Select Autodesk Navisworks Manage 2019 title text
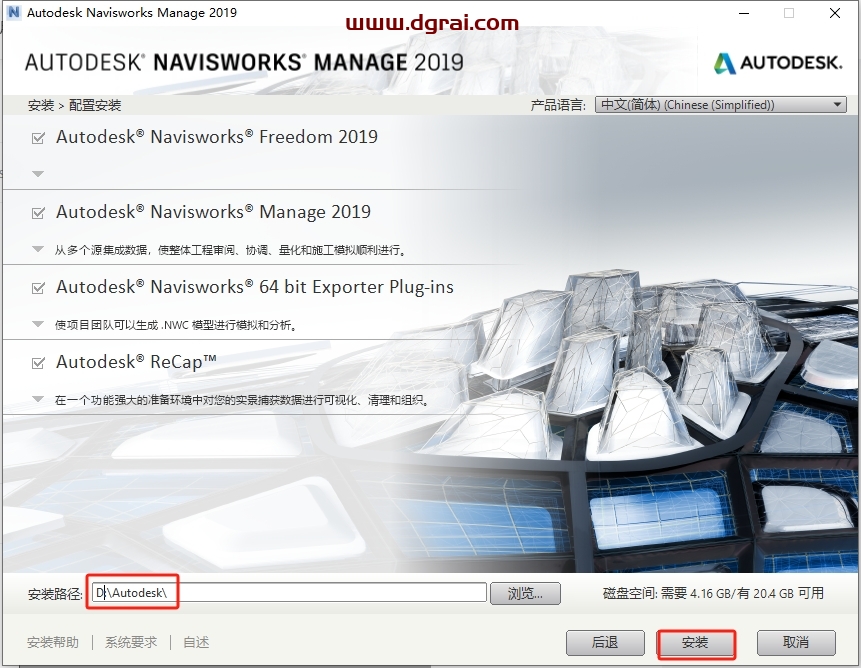Screen dimensions: 861x668 (x=214, y=212)
